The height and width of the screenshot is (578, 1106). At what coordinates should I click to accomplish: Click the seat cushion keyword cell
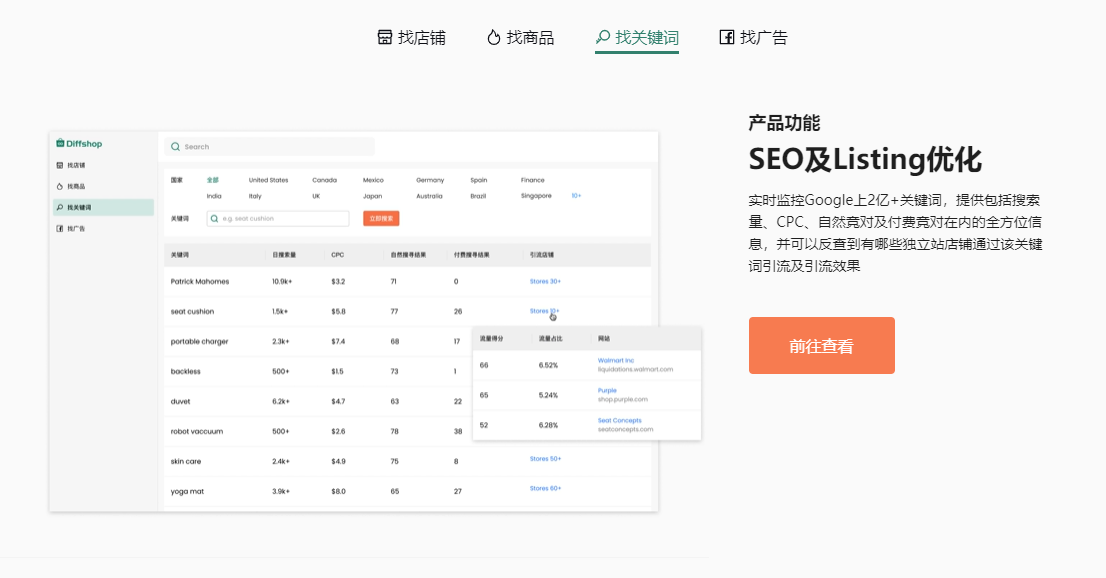tap(192, 311)
